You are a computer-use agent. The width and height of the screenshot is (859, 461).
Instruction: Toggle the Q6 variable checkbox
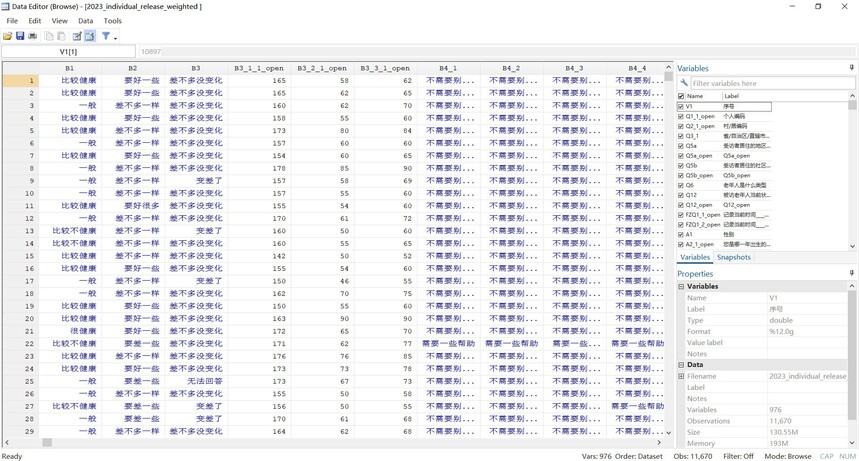click(681, 185)
